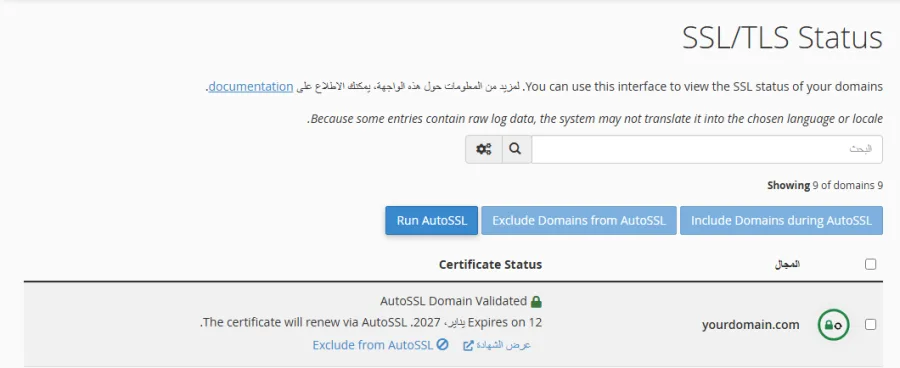Open advanced search settings gears button
The width and height of the screenshot is (900, 368).
484,149
